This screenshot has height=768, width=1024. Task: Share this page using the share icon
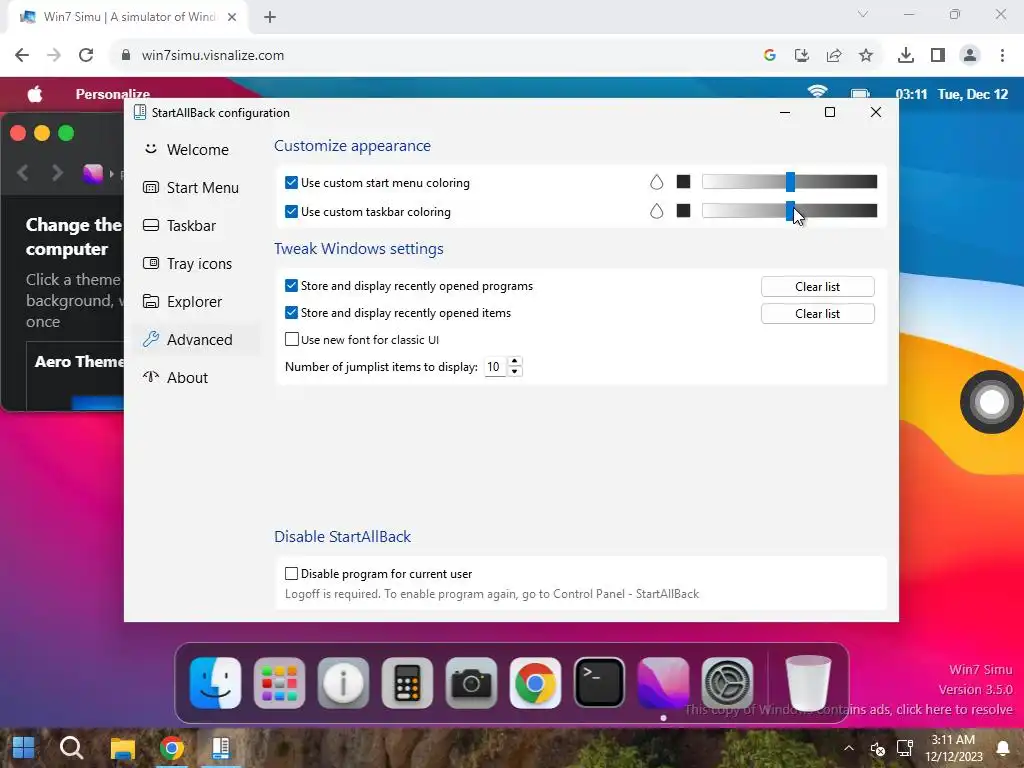pyautogui.click(x=833, y=55)
